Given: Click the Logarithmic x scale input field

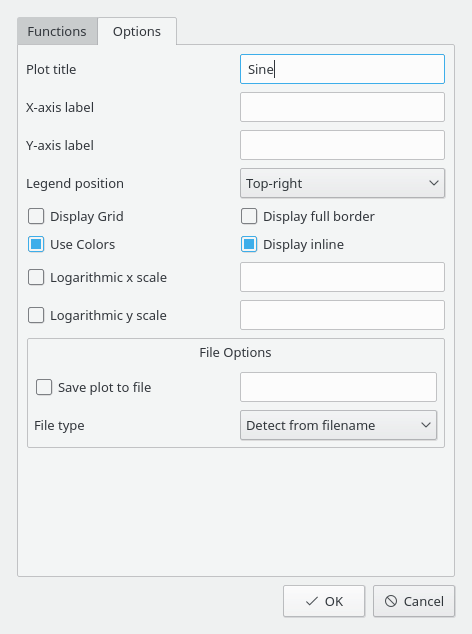Looking at the screenshot, I should (x=343, y=277).
